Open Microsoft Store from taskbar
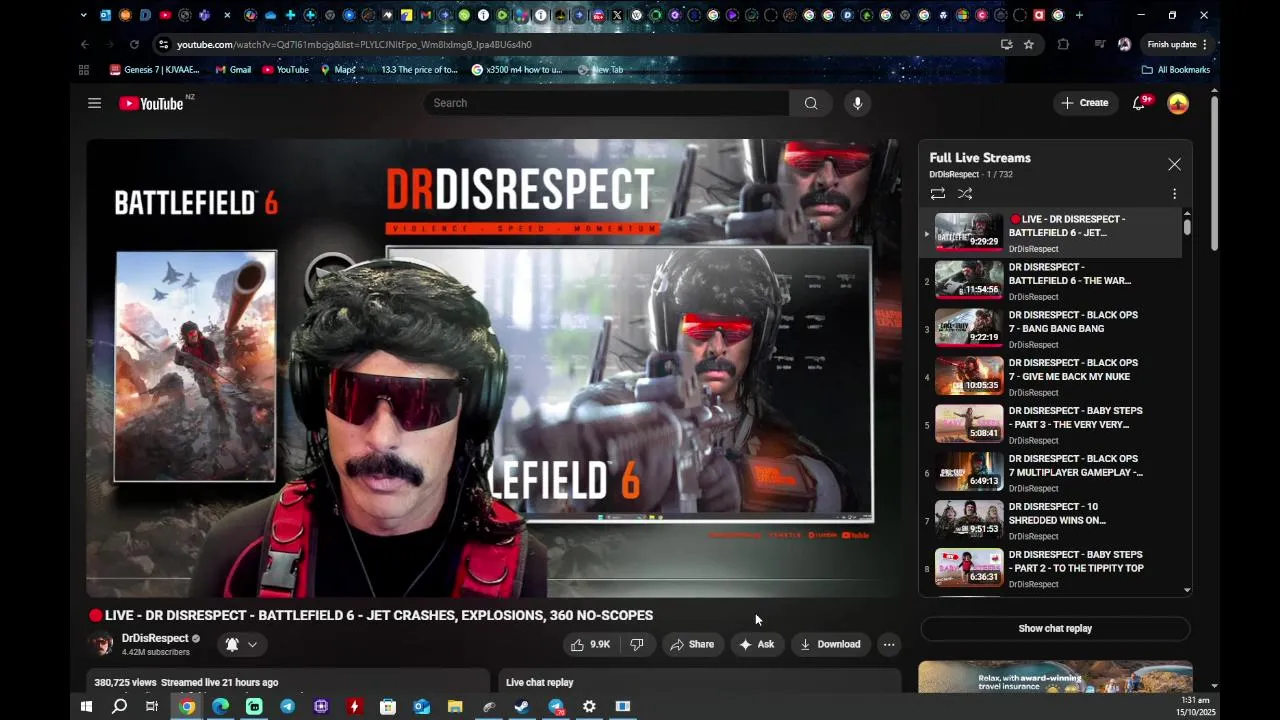 tap(388, 706)
